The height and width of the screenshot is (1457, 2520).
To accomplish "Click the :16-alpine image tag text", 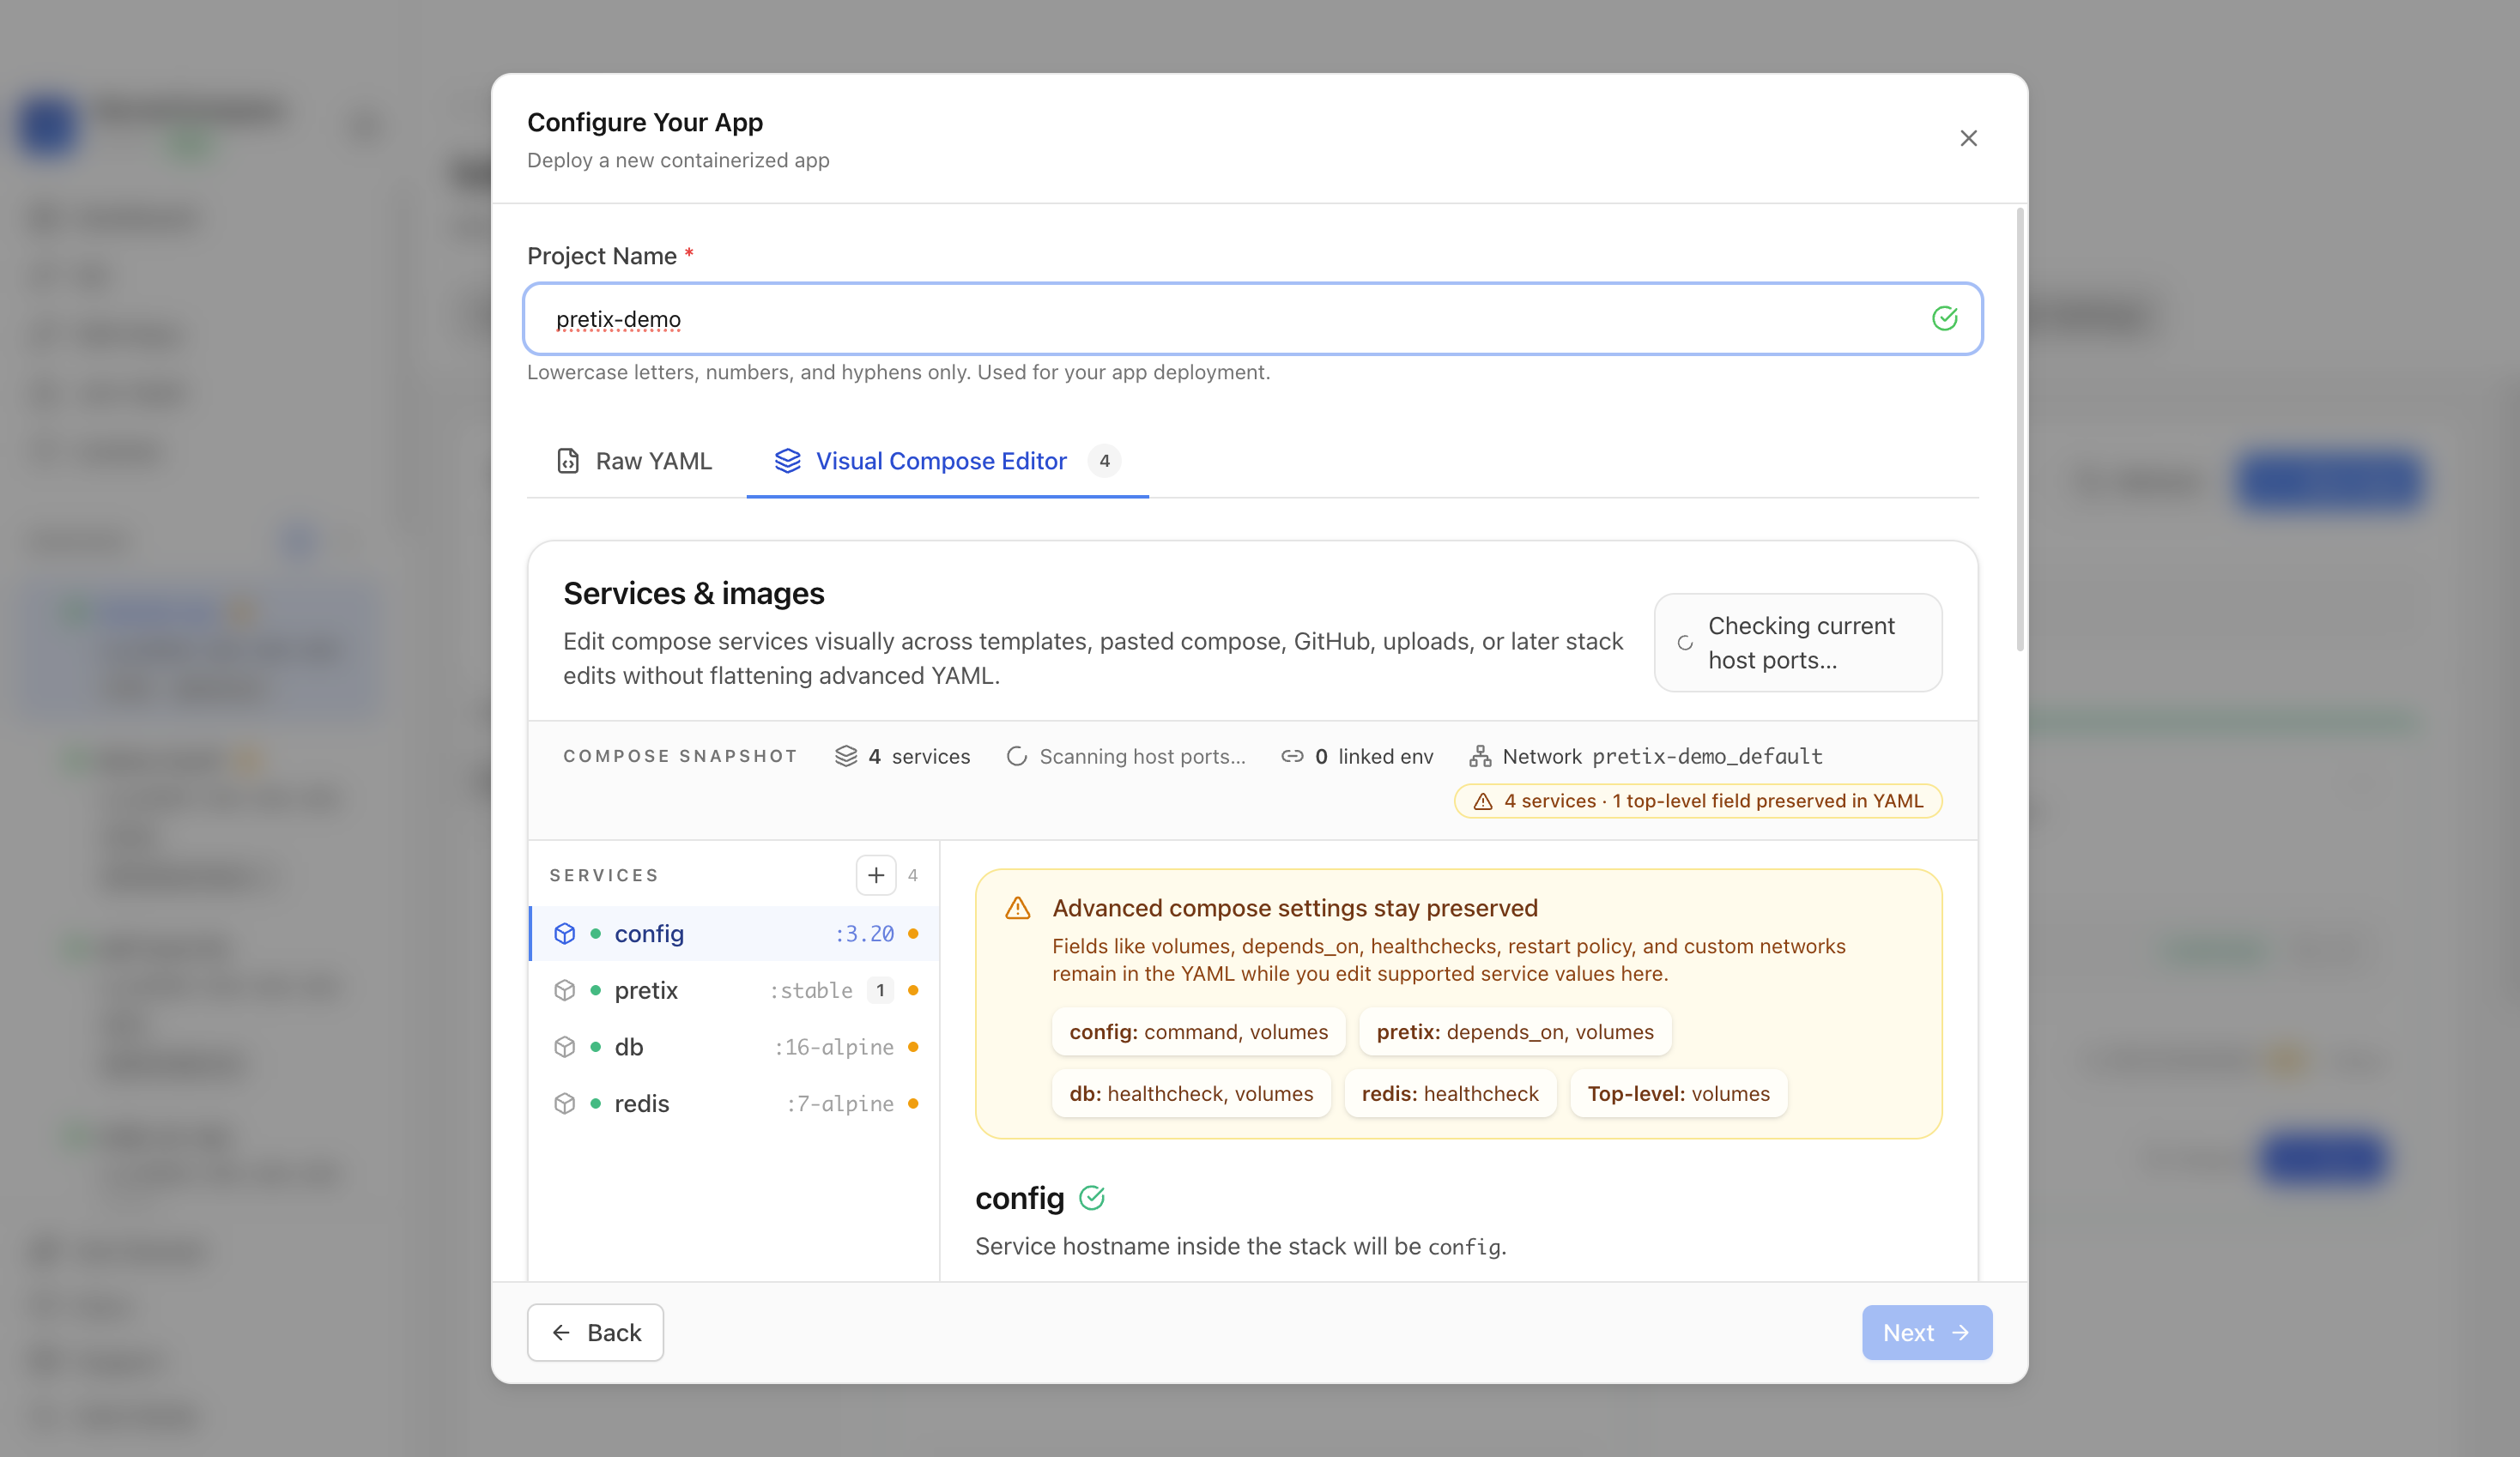I will (x=834, y=1047).
